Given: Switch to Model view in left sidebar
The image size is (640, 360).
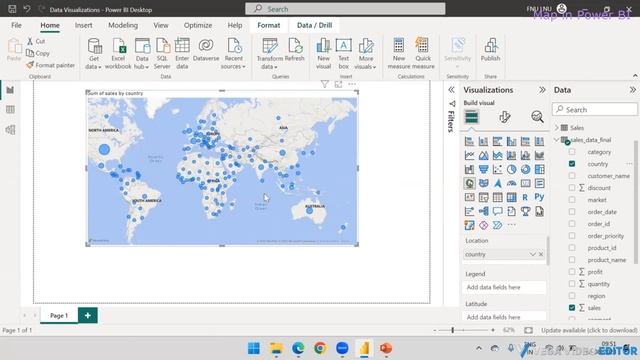Looking at the screenshot, I should [x=10, y=129].
